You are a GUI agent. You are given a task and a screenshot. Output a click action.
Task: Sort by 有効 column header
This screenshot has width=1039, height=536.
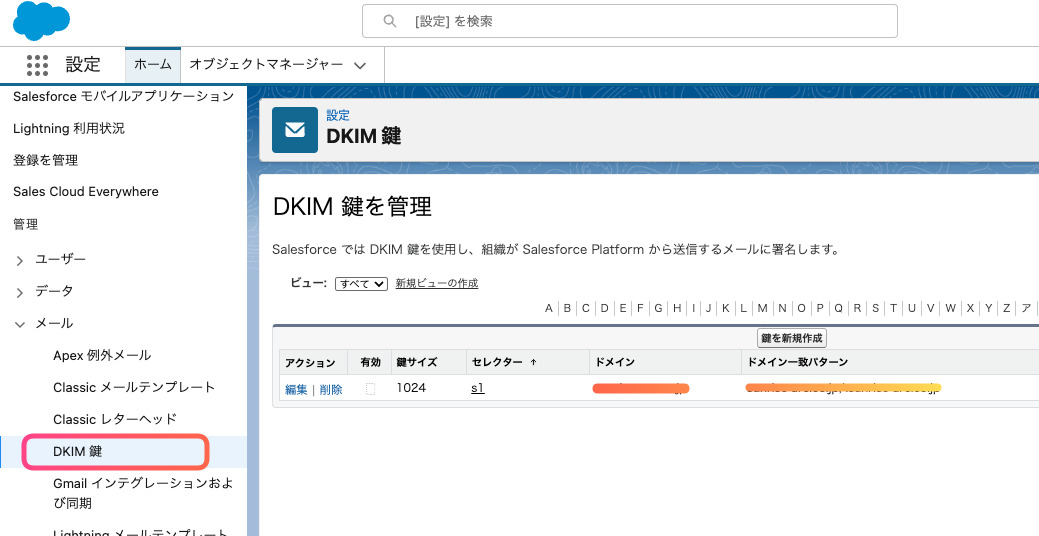point(370,362)
